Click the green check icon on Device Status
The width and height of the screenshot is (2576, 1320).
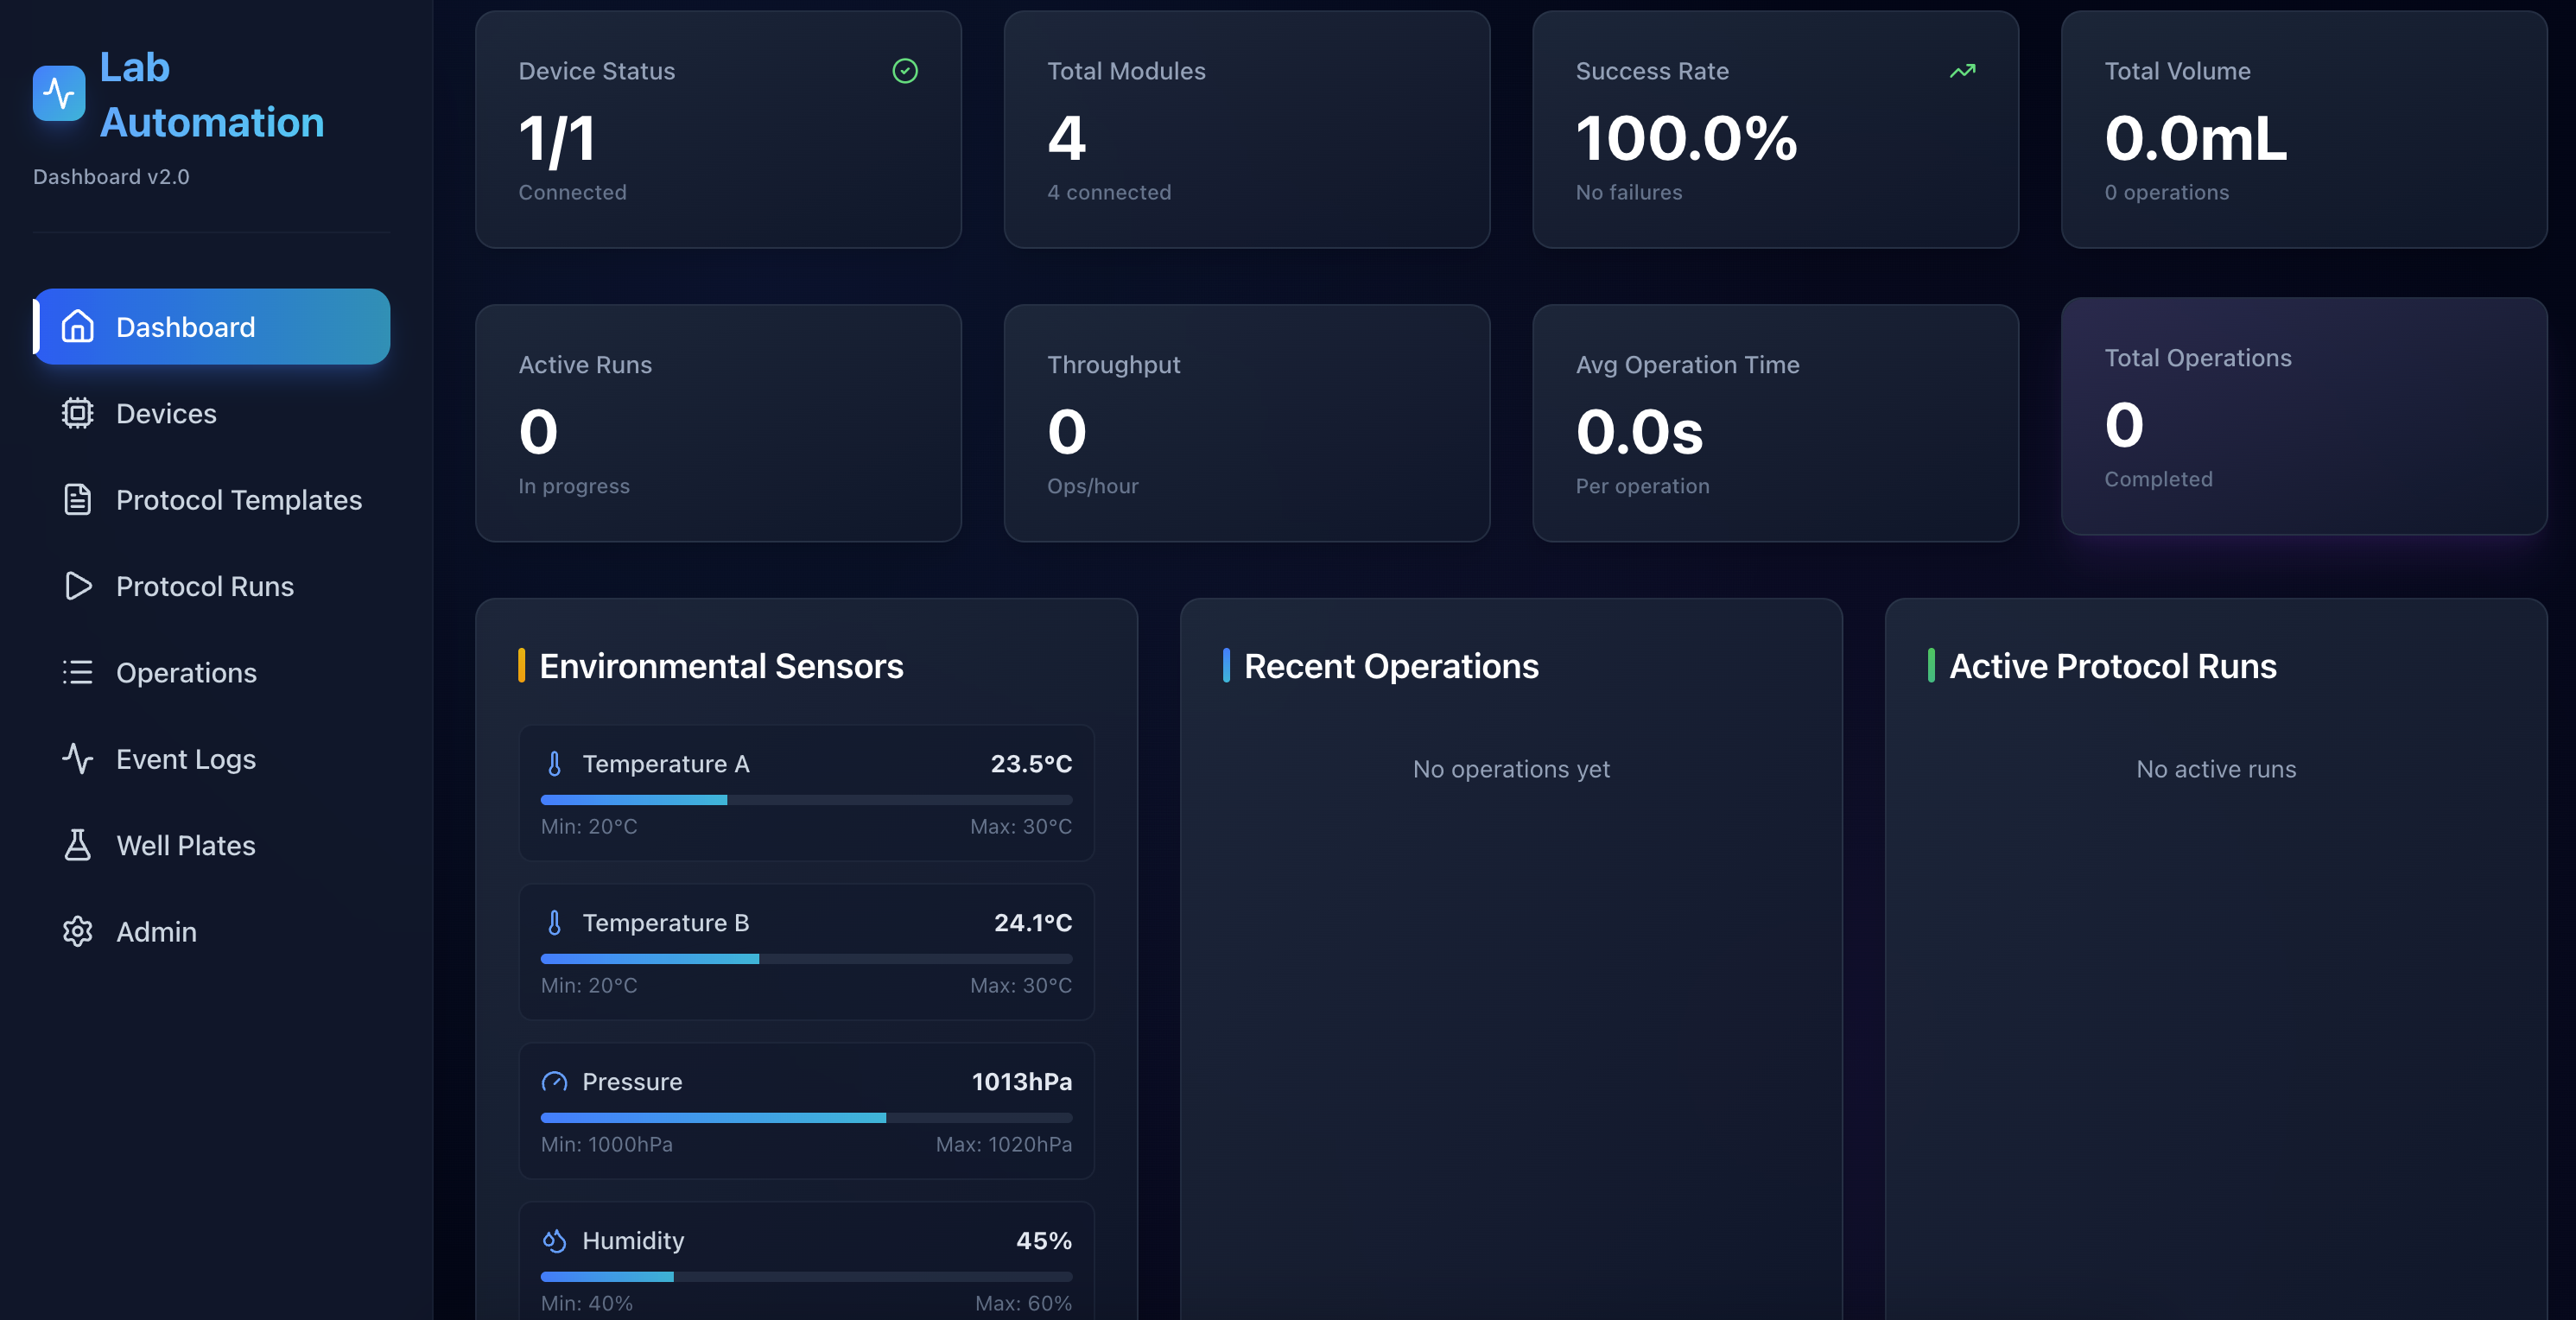tap(905, 70)
